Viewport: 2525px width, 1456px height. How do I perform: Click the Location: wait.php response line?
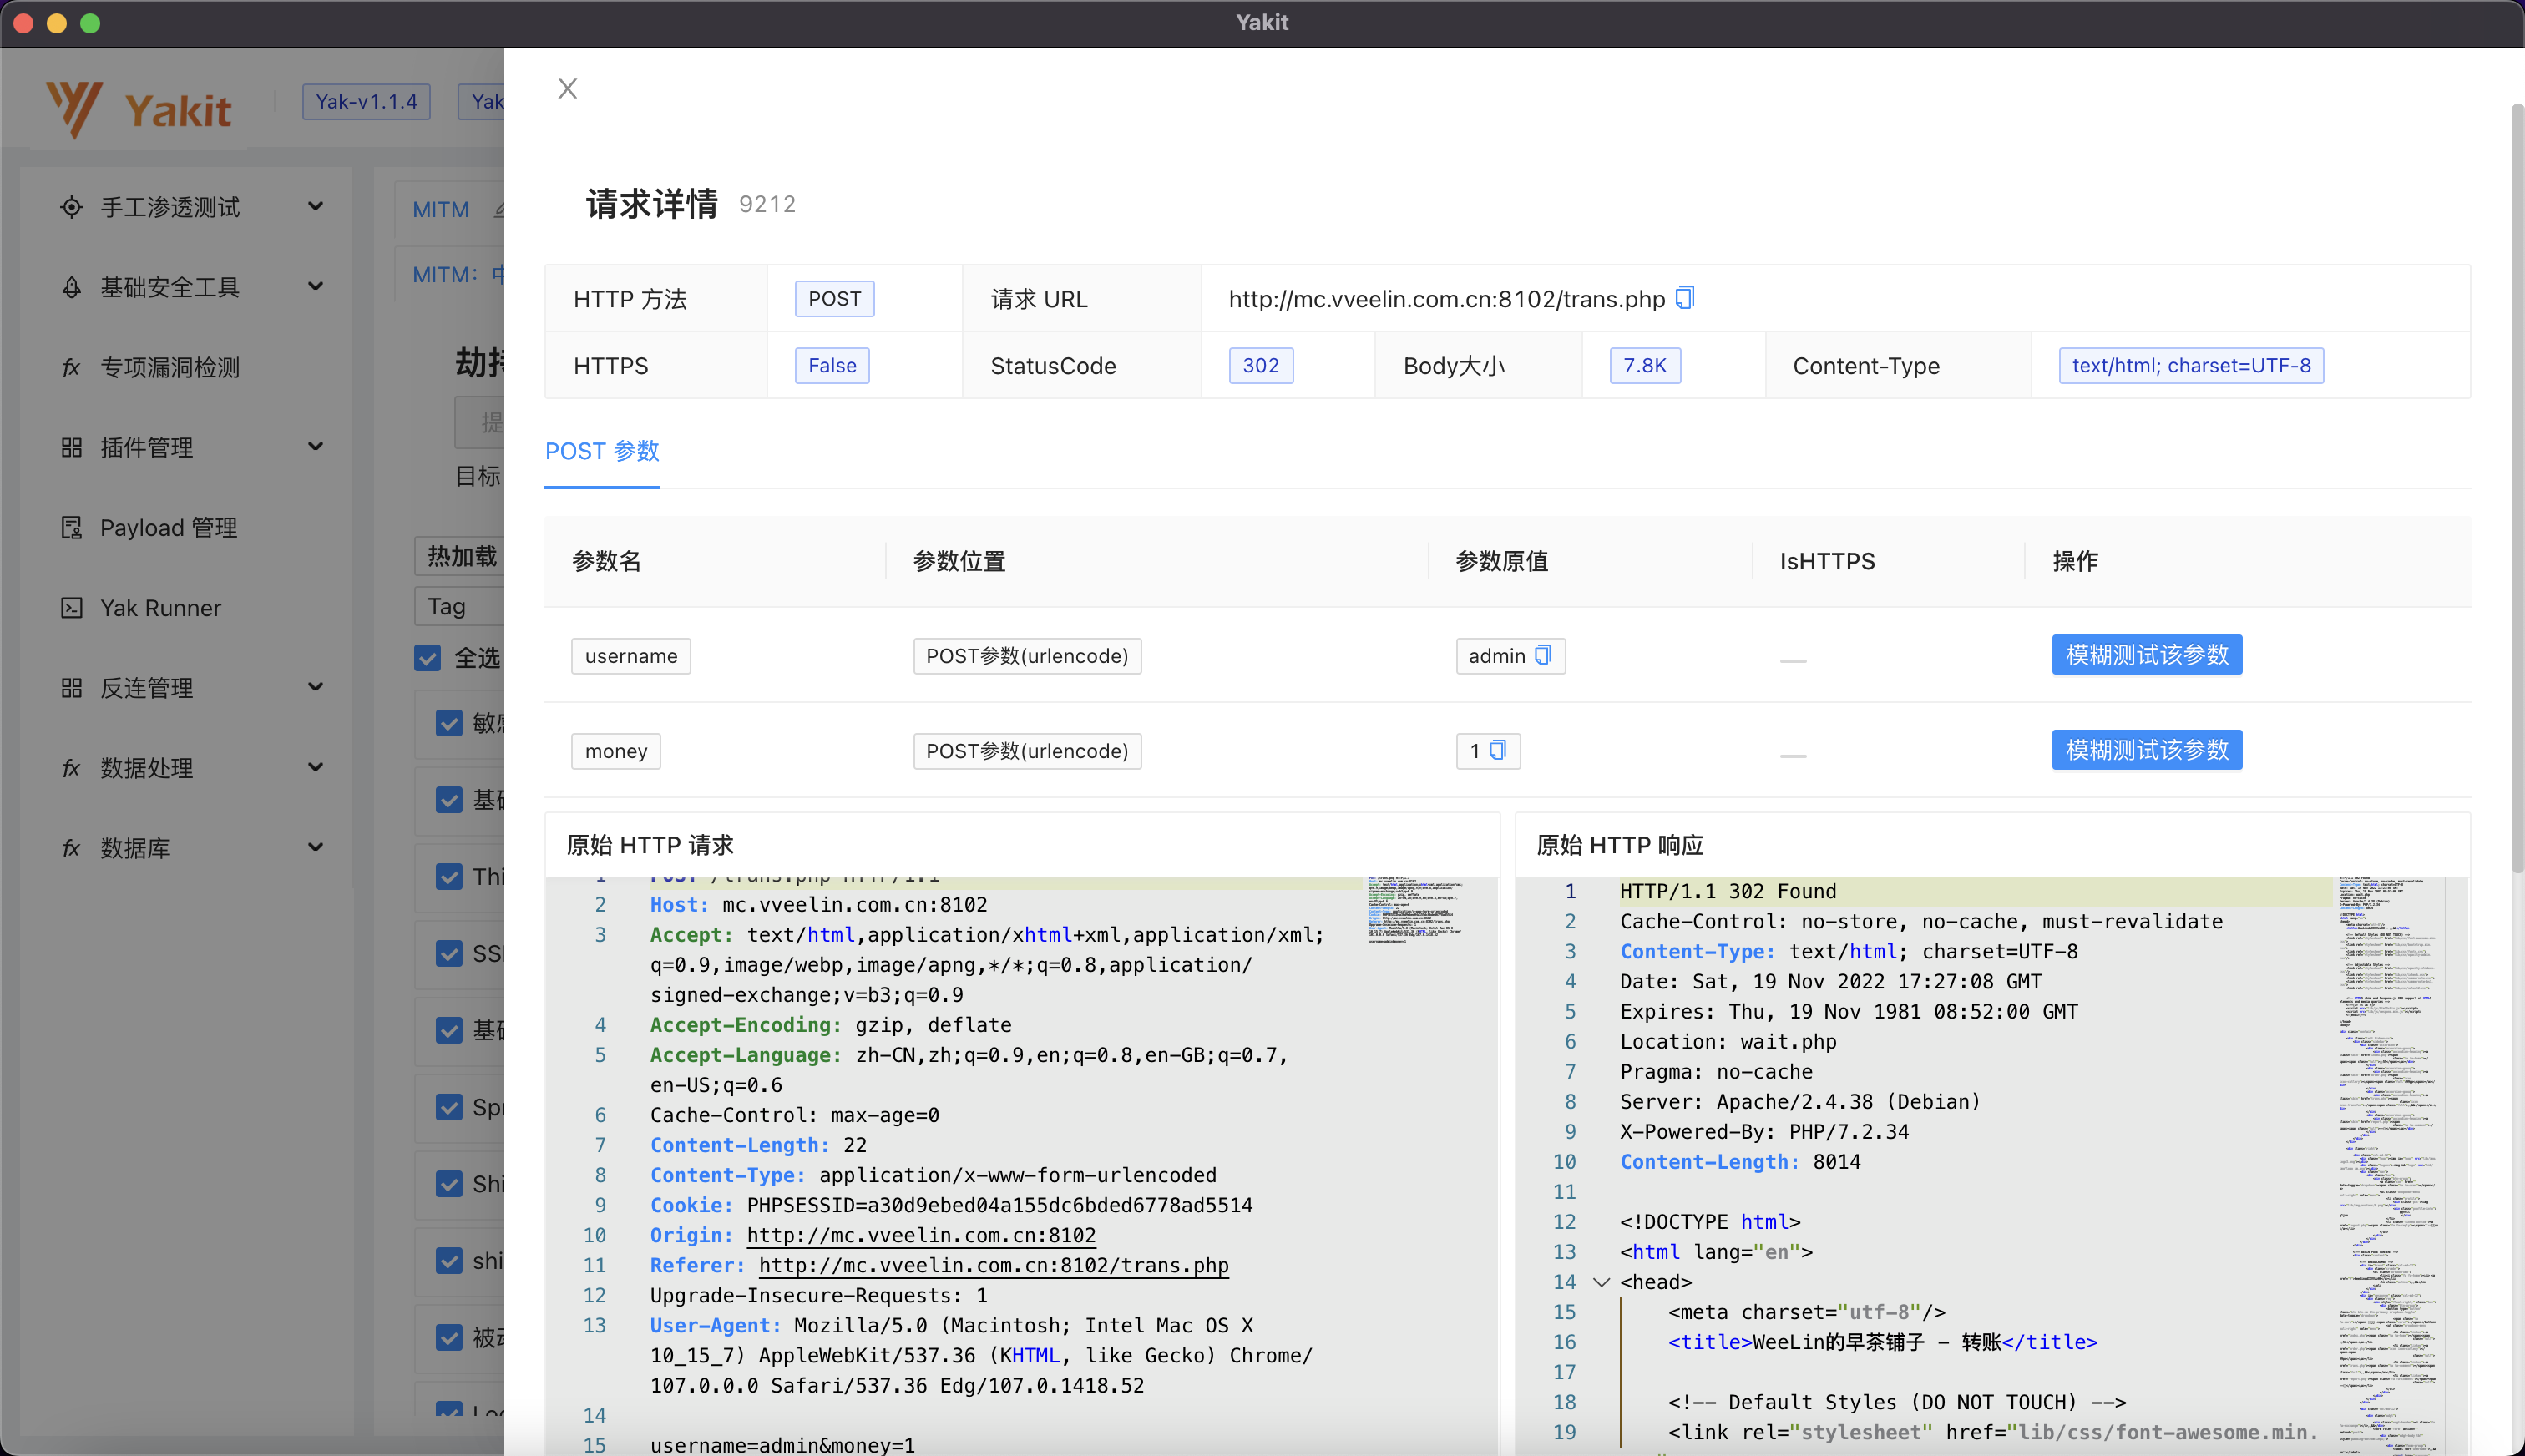[x=1728, y=1041]
